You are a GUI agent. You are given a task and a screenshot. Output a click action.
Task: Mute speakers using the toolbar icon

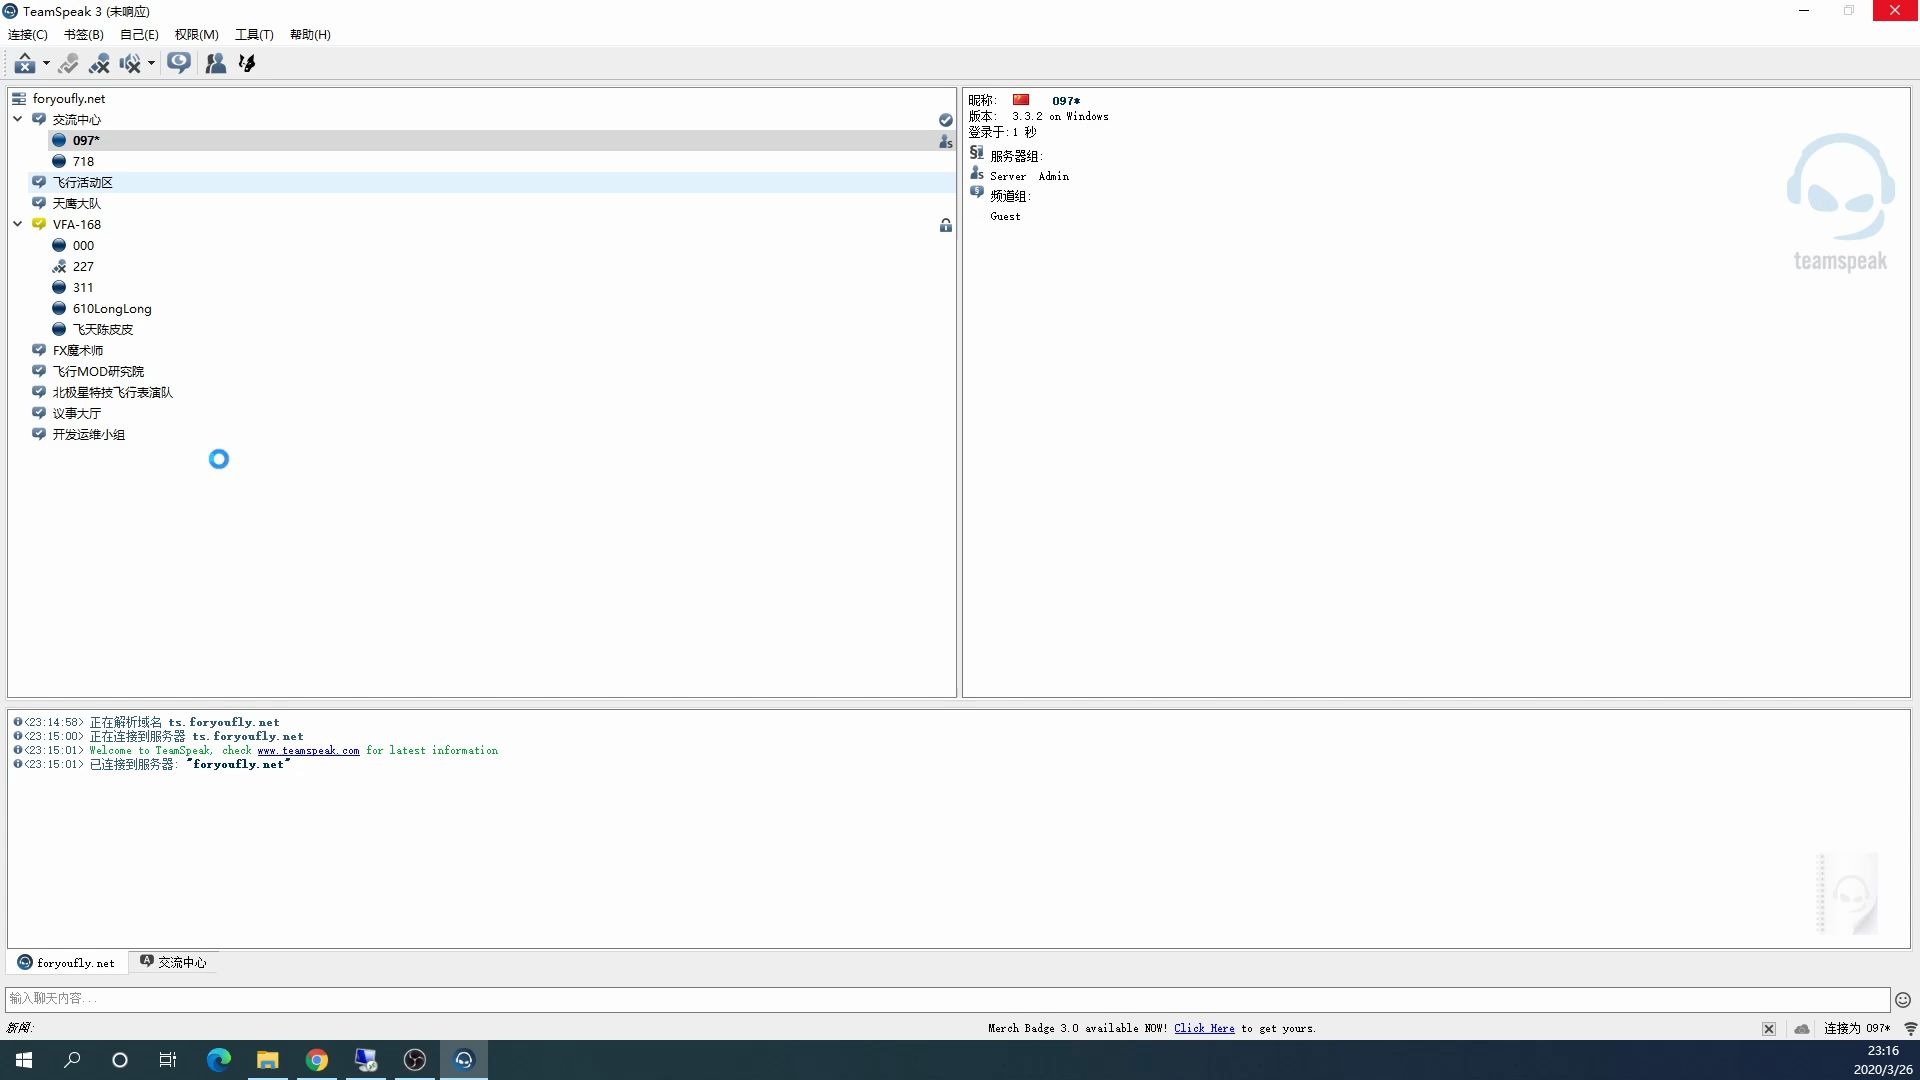(x=130, y=64)
